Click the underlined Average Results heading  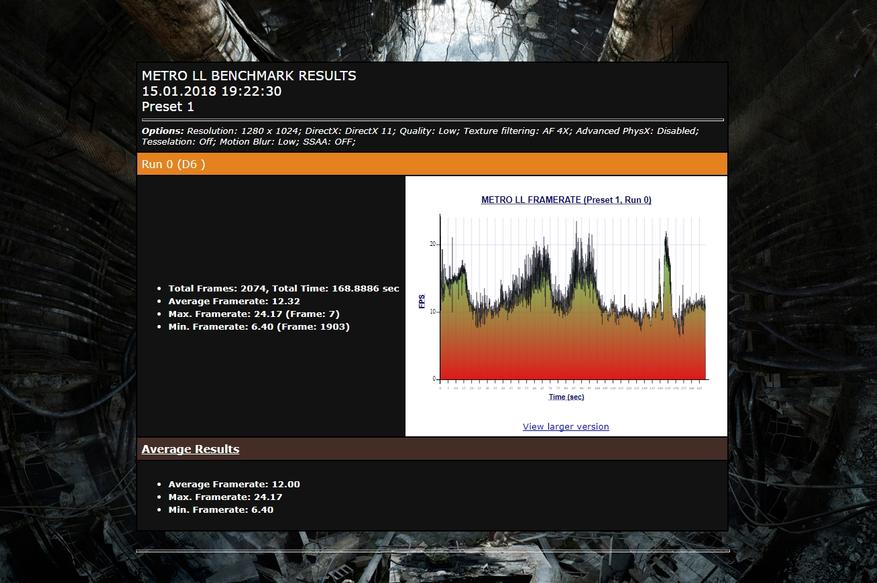pos(190,449)
